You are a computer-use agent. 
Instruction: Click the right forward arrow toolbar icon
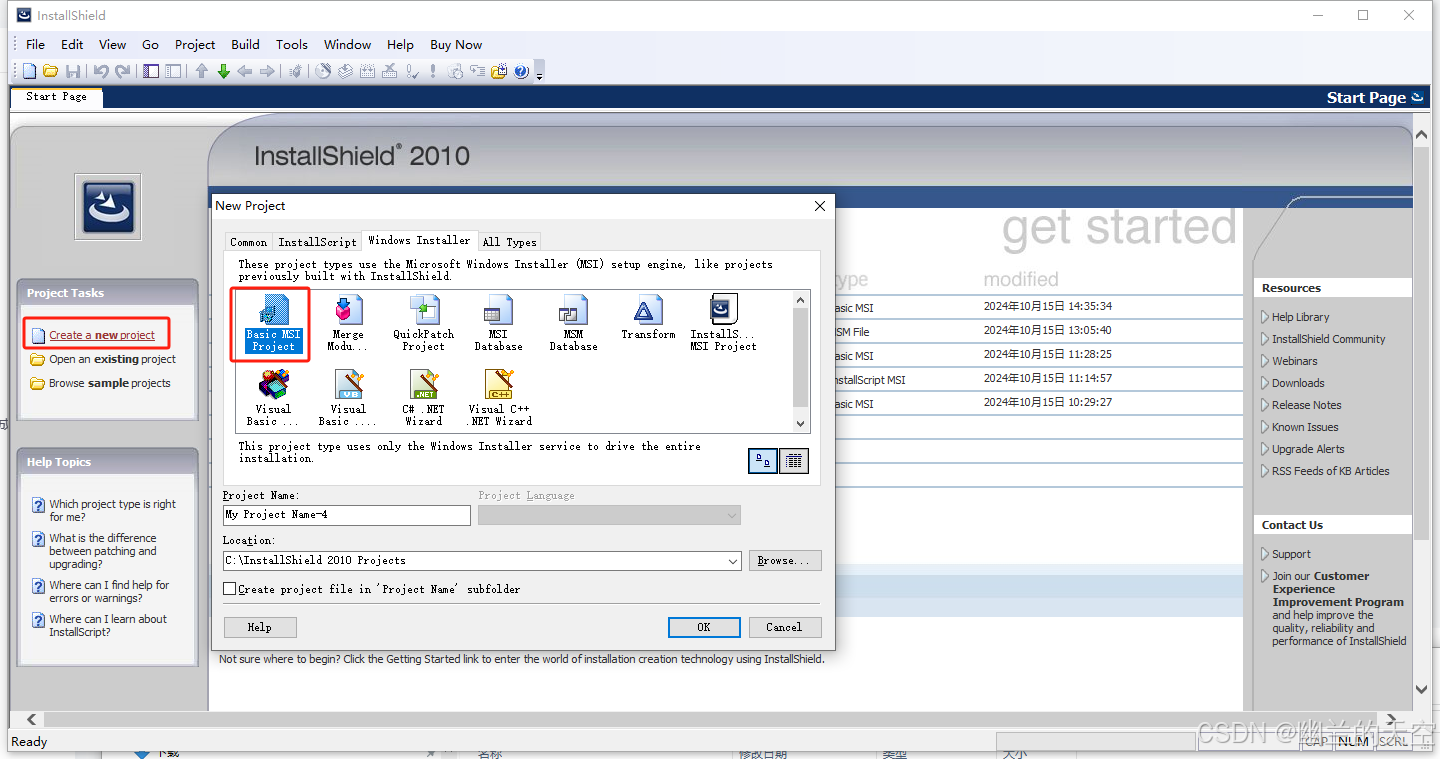pos(267,71)
